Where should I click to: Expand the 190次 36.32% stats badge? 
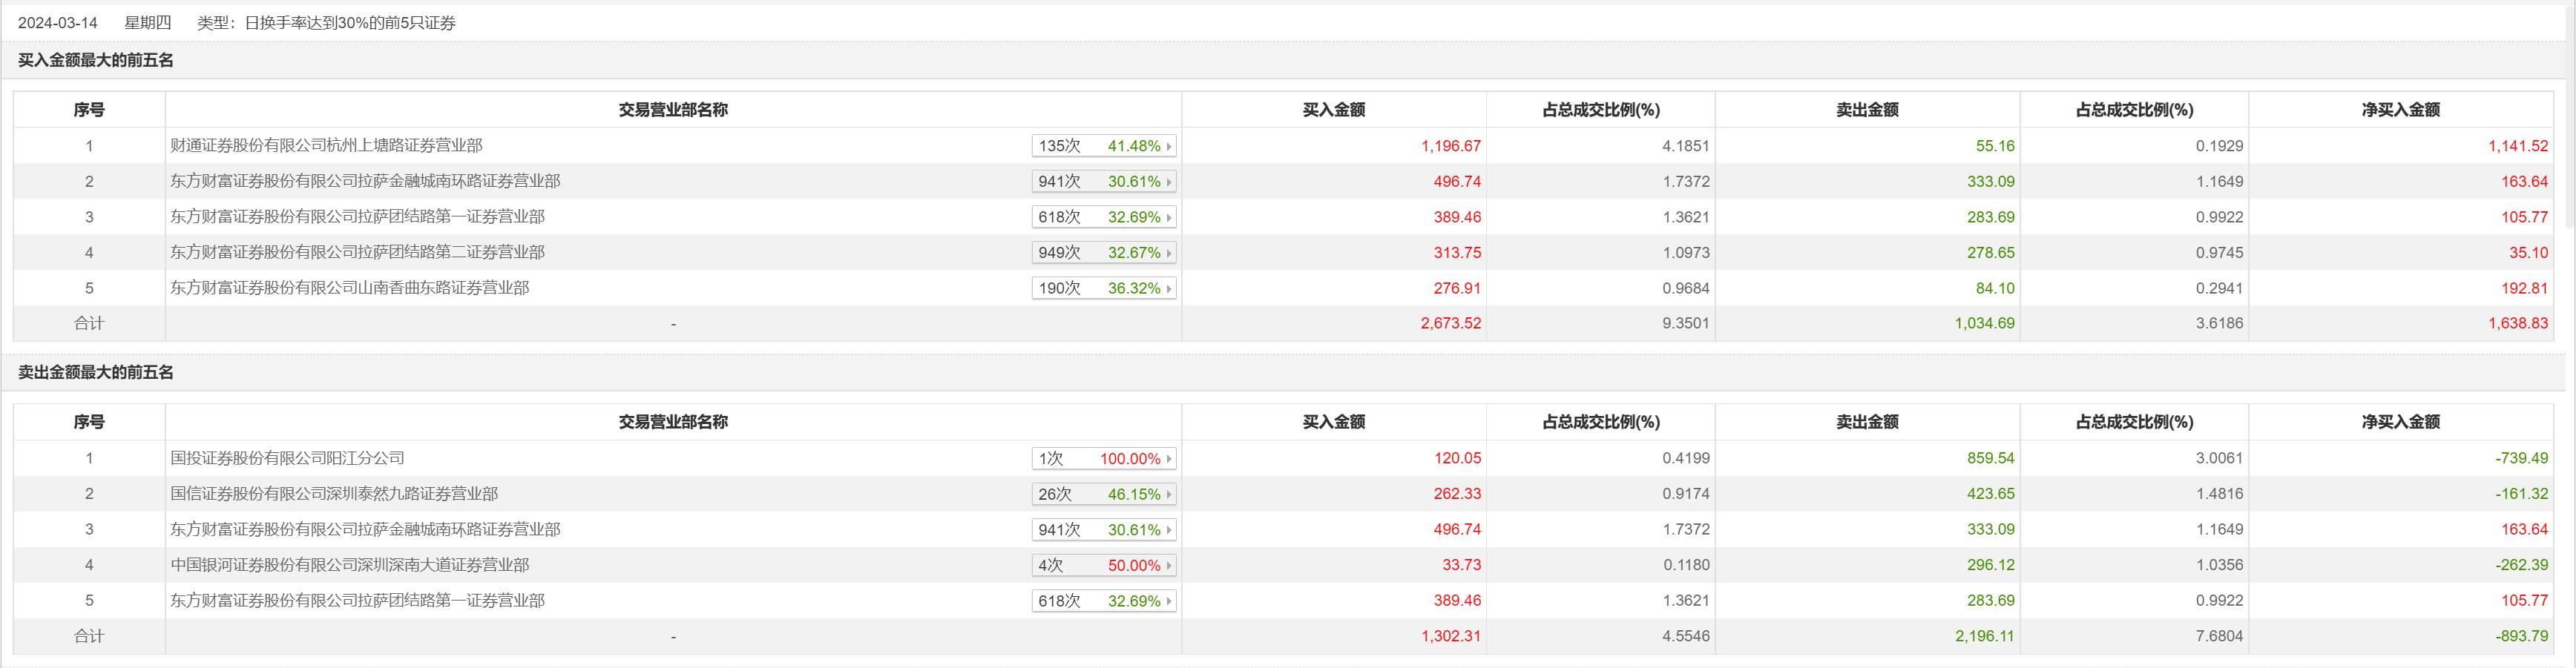(x=1104, y=288)
